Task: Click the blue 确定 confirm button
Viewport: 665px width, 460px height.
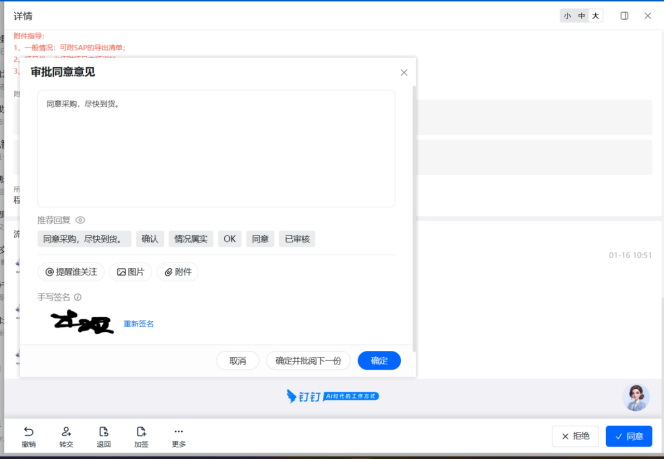Action: click(379, 361)
